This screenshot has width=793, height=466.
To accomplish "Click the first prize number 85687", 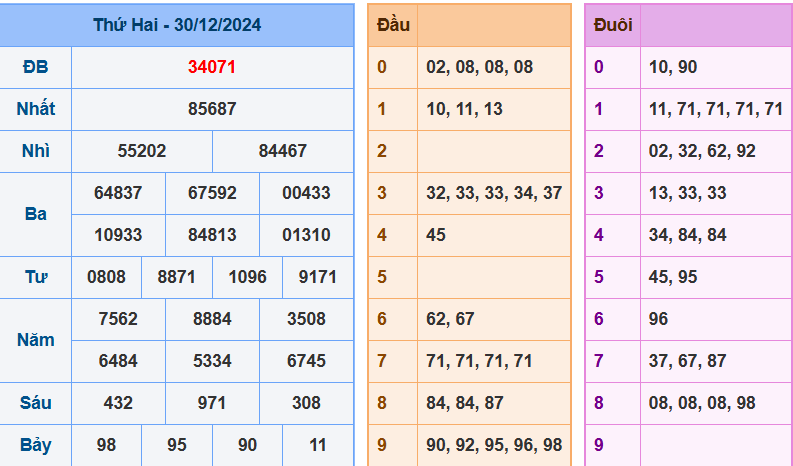I will [212, 109].
